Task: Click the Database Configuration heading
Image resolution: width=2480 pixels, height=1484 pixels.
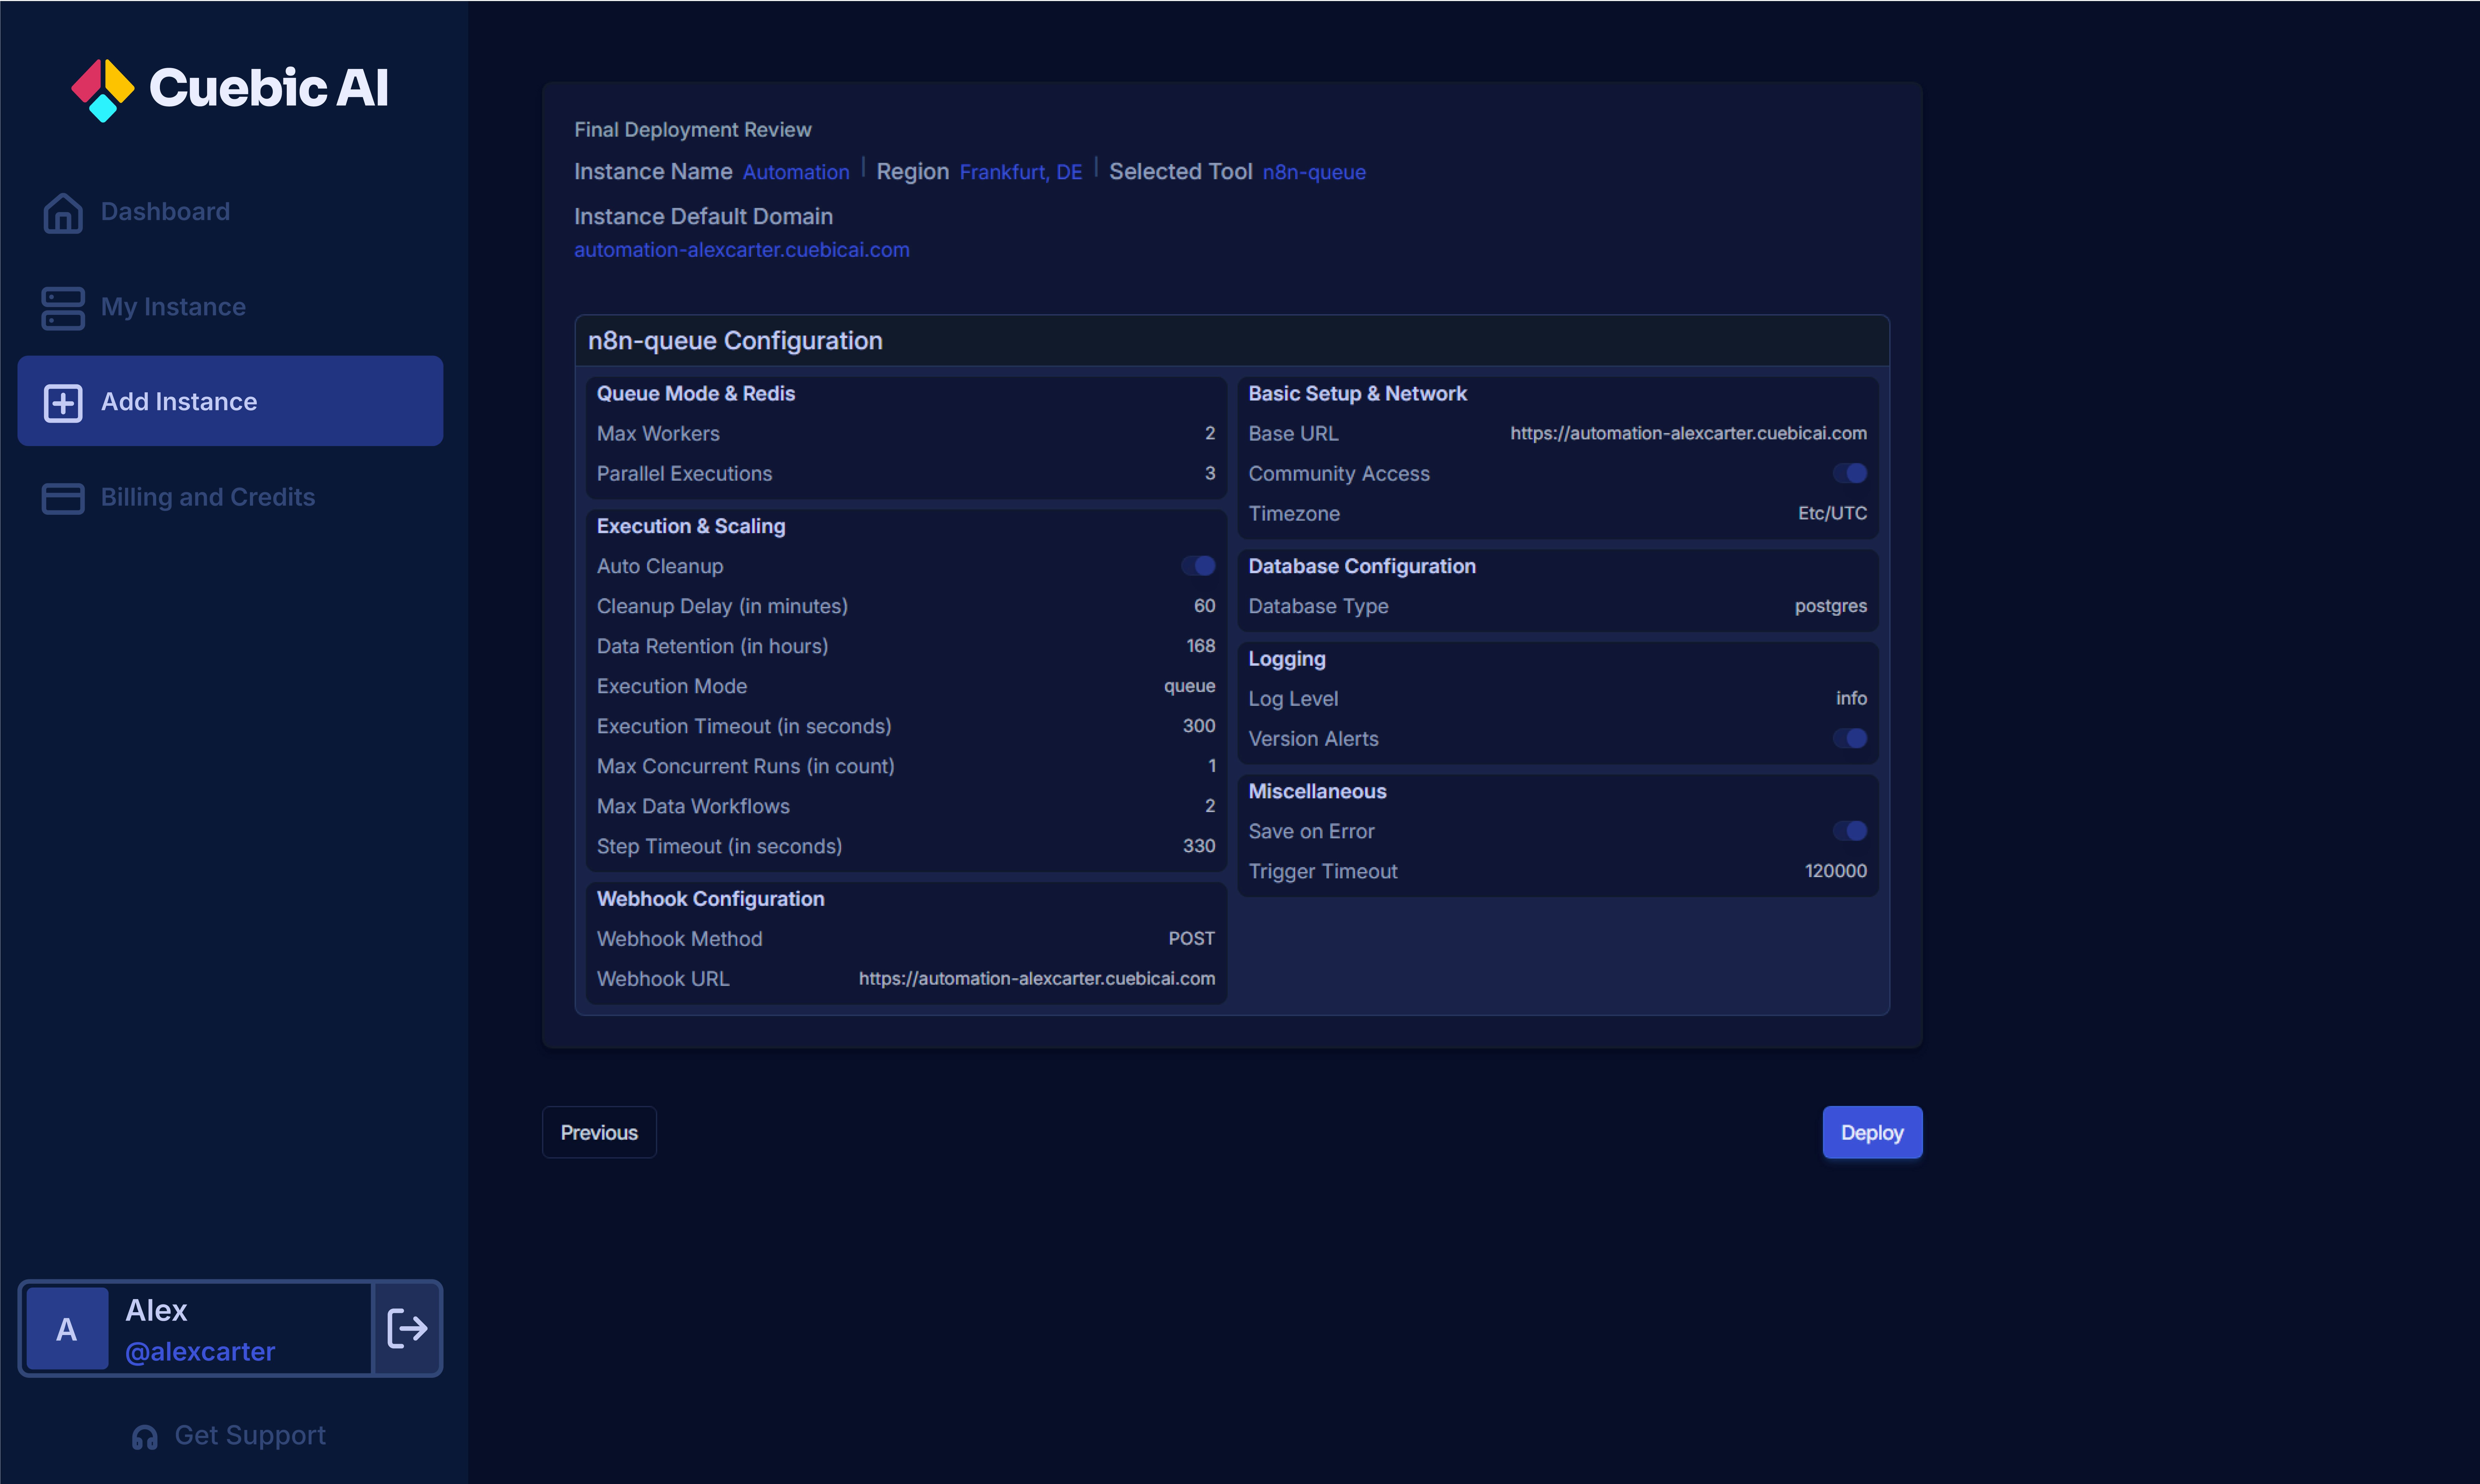Action: [x=1362, y=566]
